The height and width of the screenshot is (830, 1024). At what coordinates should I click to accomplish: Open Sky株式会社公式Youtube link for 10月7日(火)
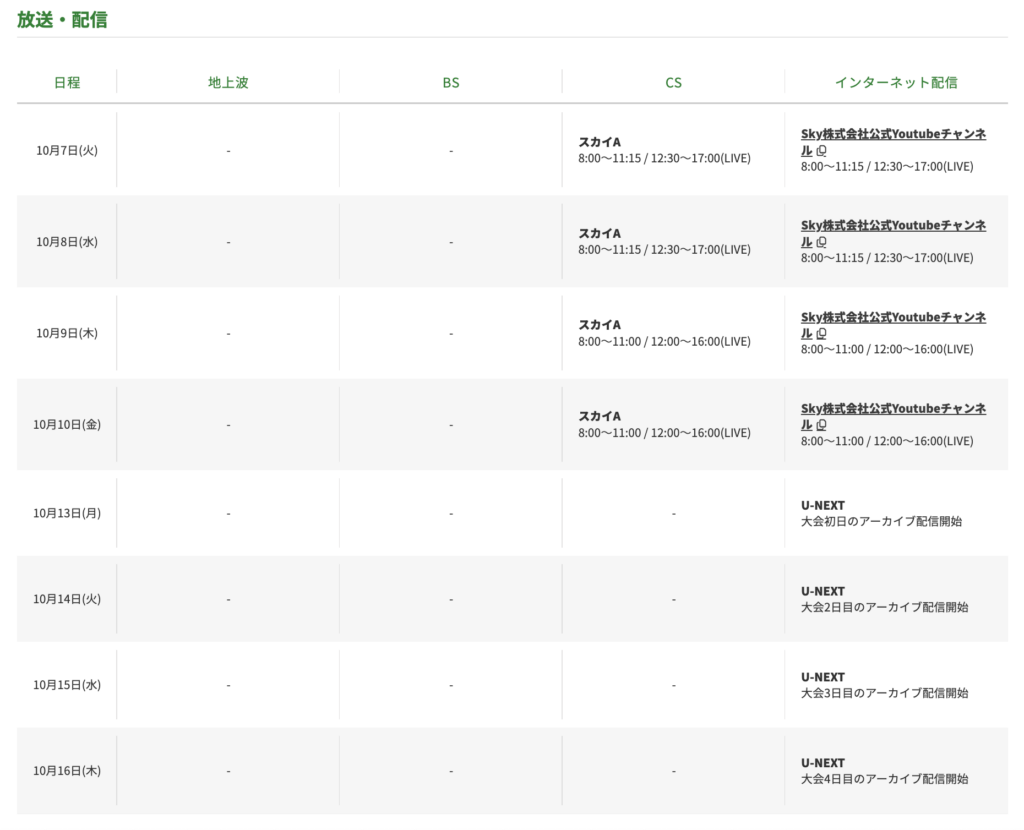click(893, 134)
